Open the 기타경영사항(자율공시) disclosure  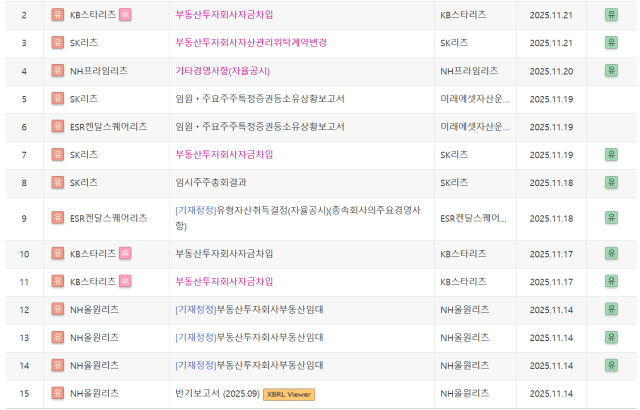click(222, 71)
